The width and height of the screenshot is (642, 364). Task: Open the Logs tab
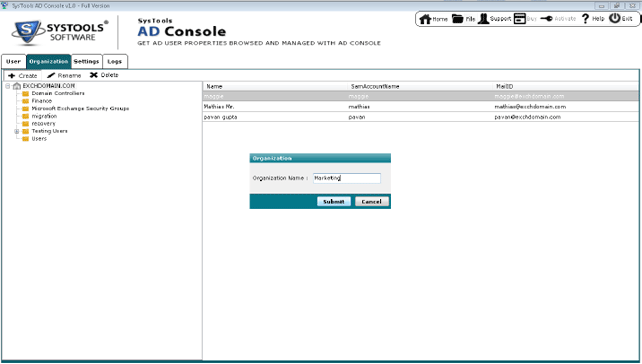[115, 61]
